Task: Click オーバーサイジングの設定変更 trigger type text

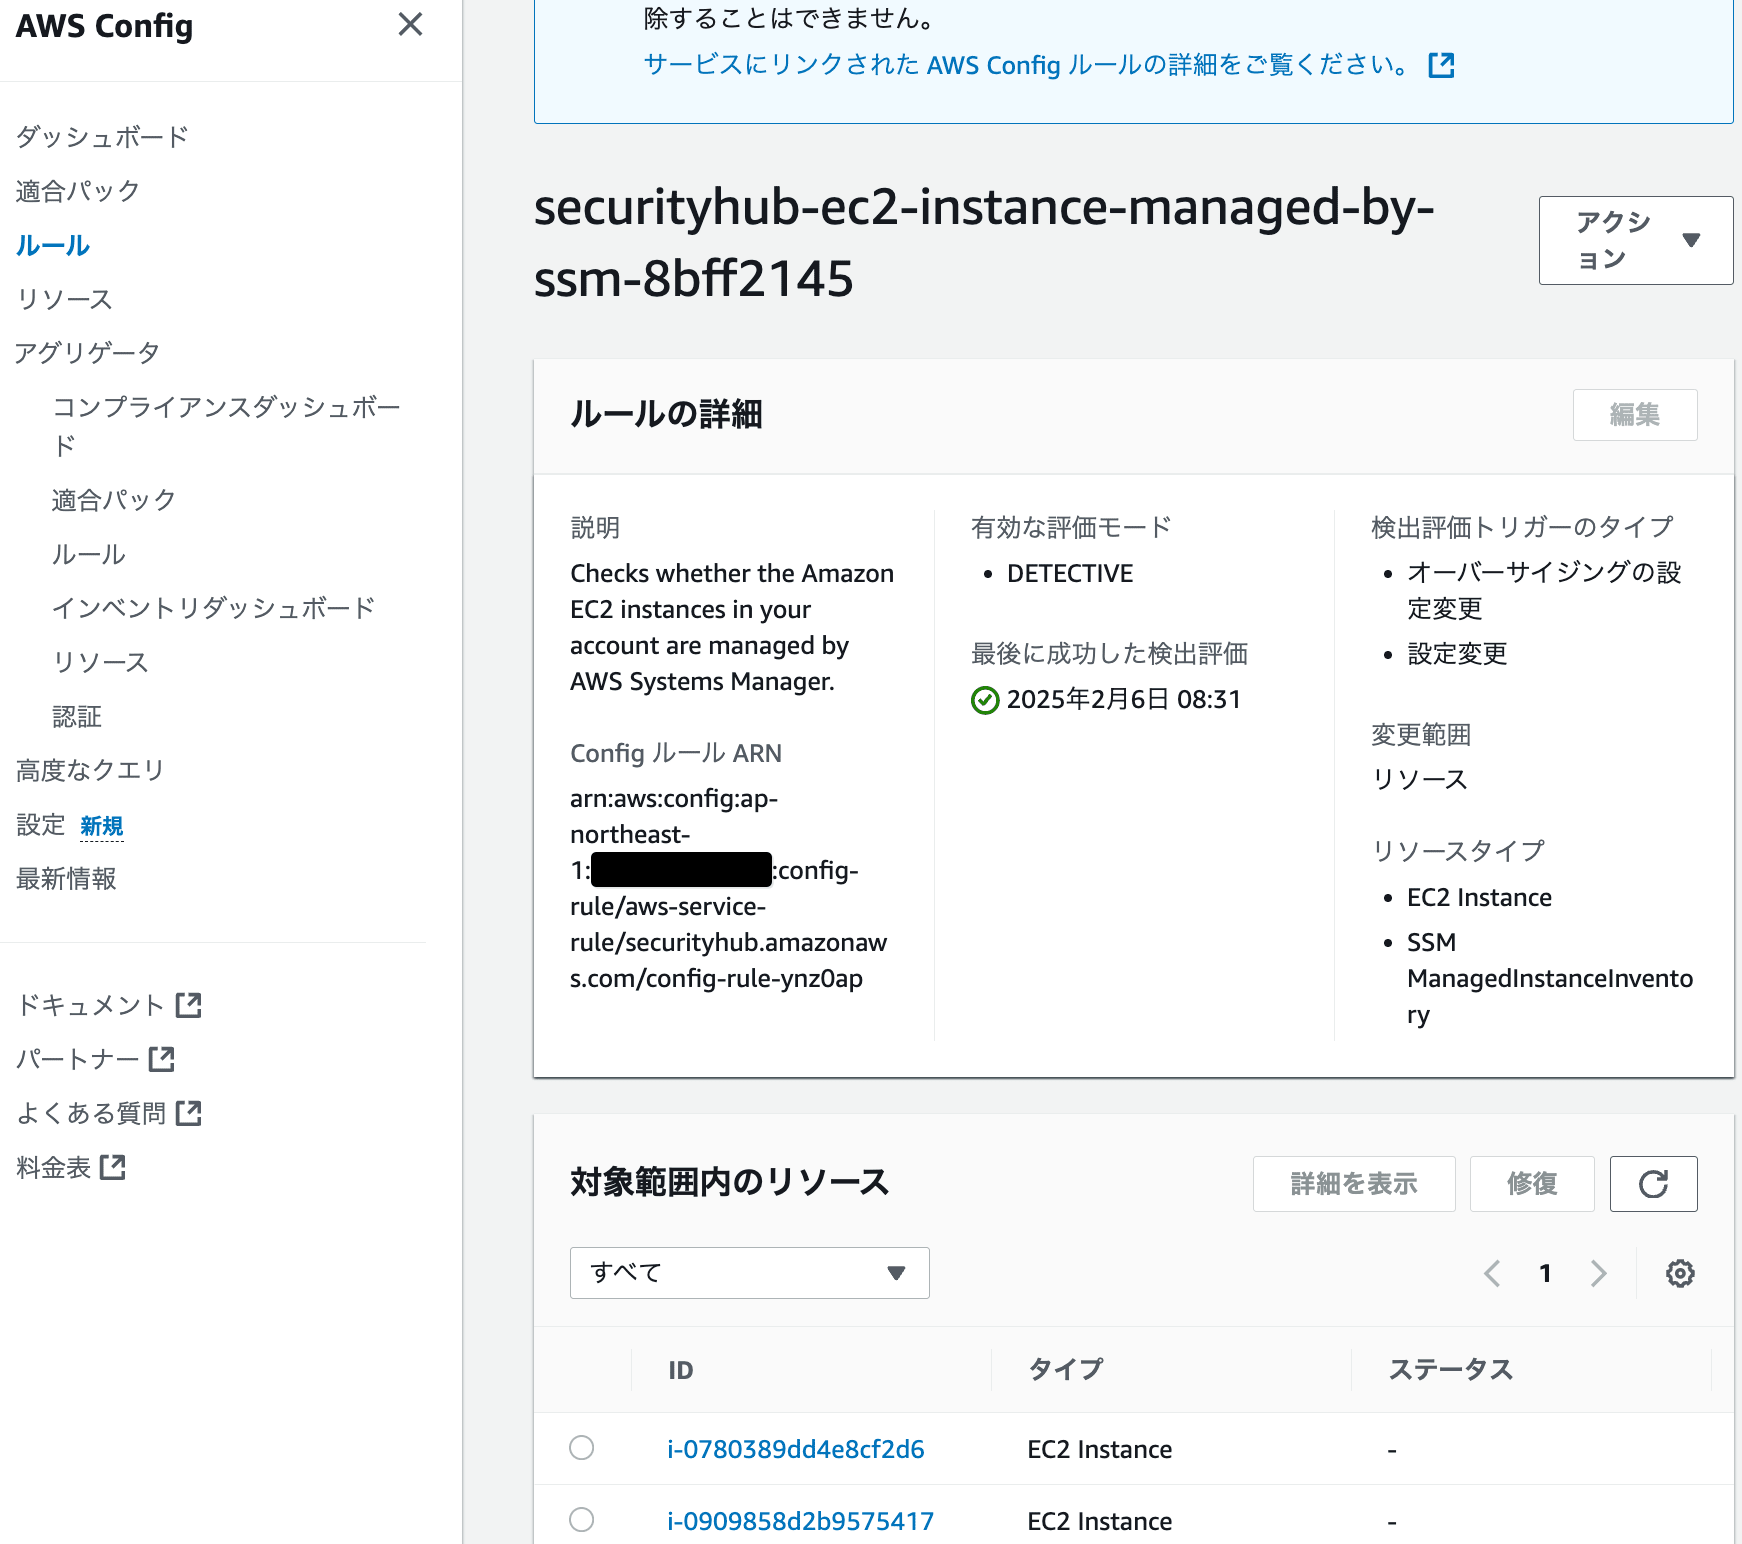Action: click(x=1545, y=590)
